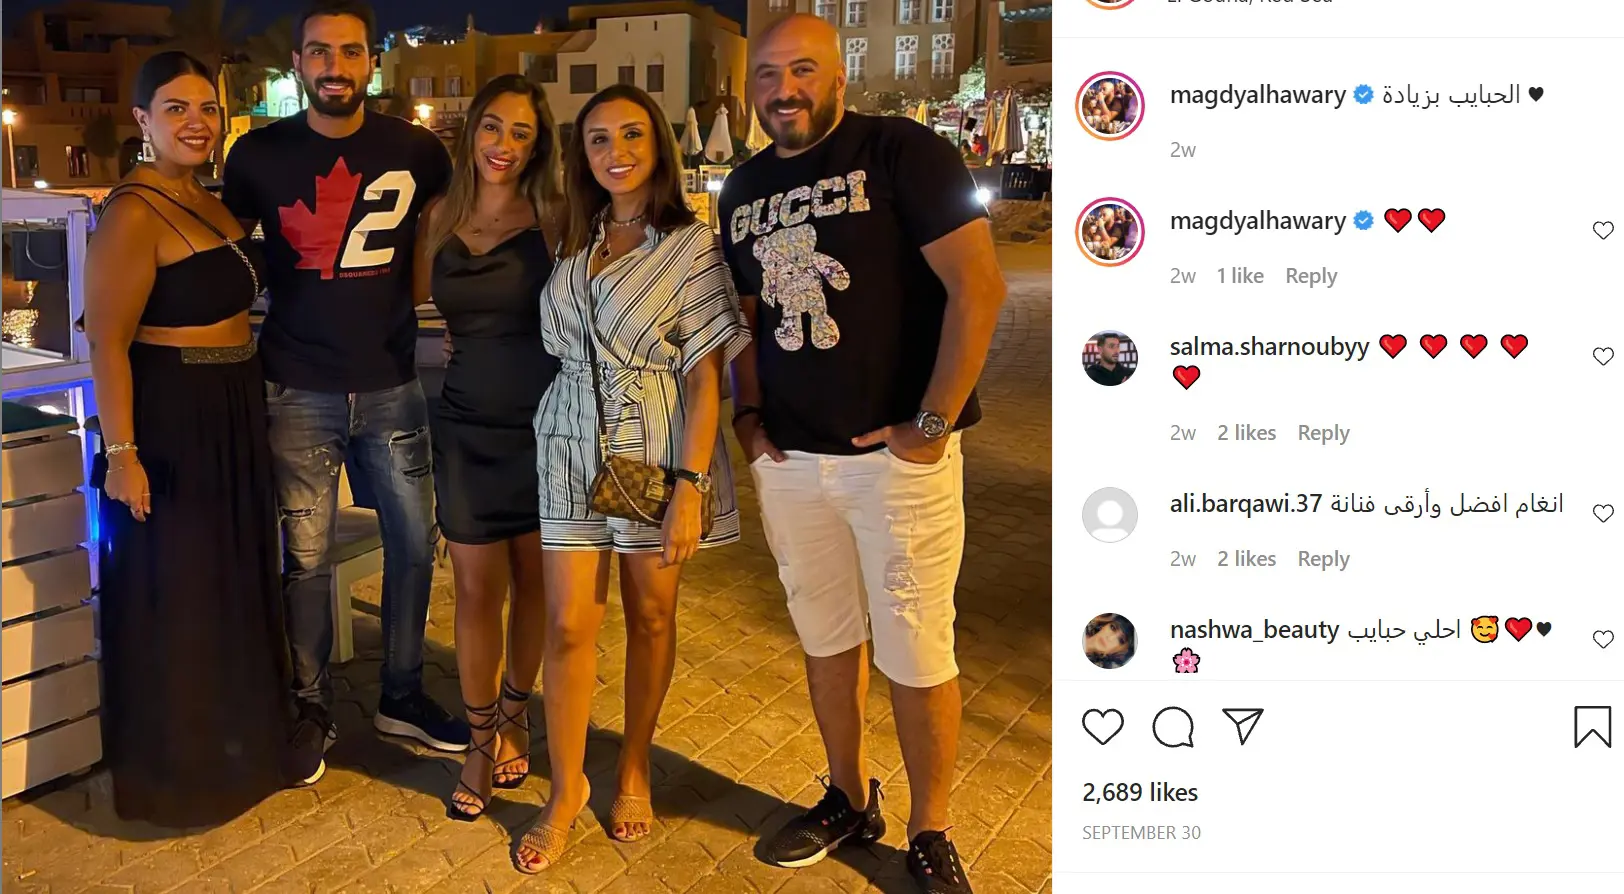The width and height of the screenshot is (1624, 894).
Task: Open ali.barqawi.37 default avatar
Action: pos(1110,515)
